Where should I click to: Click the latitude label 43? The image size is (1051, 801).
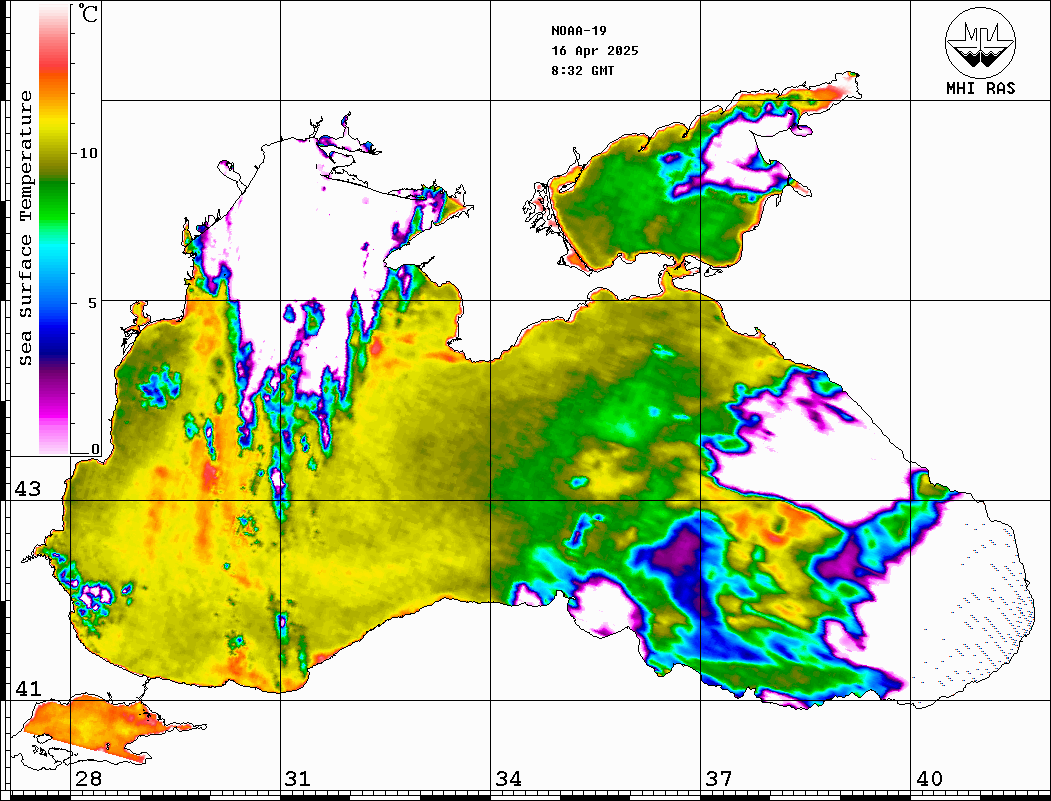(27, 489)
